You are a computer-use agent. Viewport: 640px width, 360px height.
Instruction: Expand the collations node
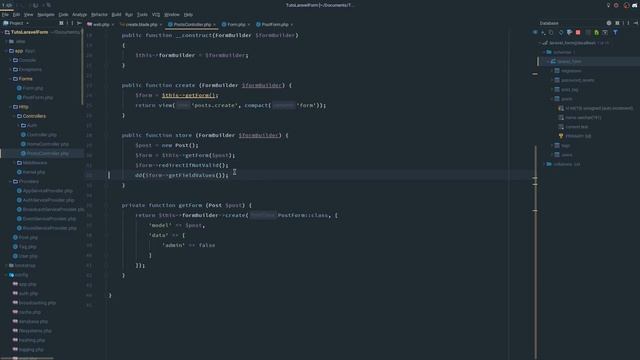coord(544,164)
